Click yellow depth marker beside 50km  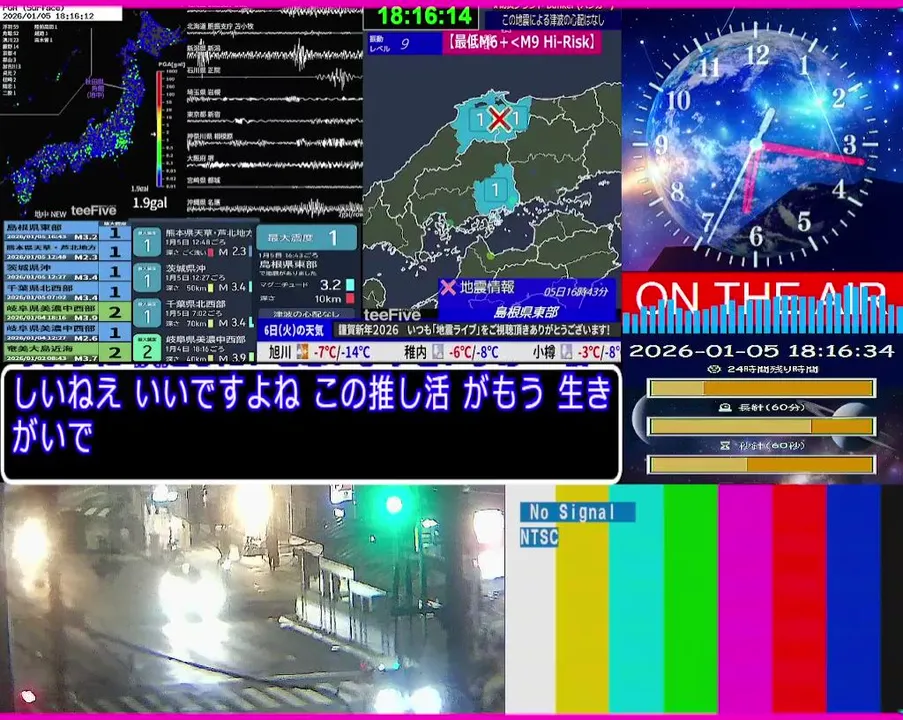tap(211, 288)
